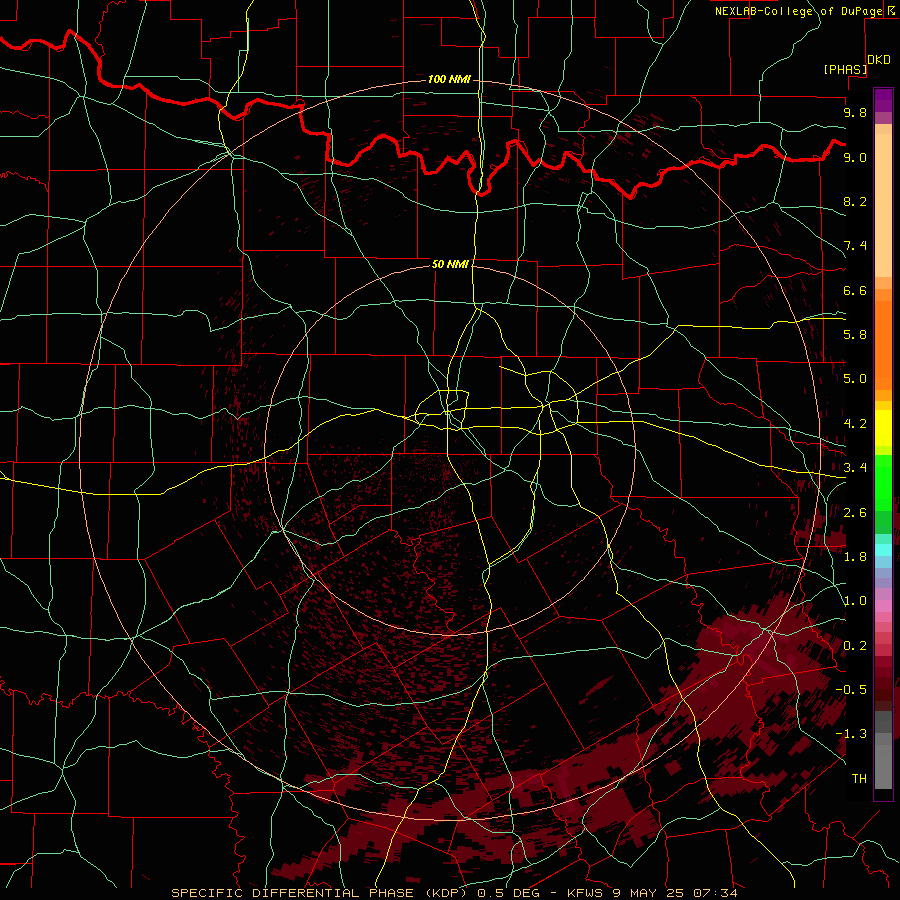The height and width of the screenshot is (900, 900).
Task: Click the 3.4 scale value
Action: click(855, 468)
